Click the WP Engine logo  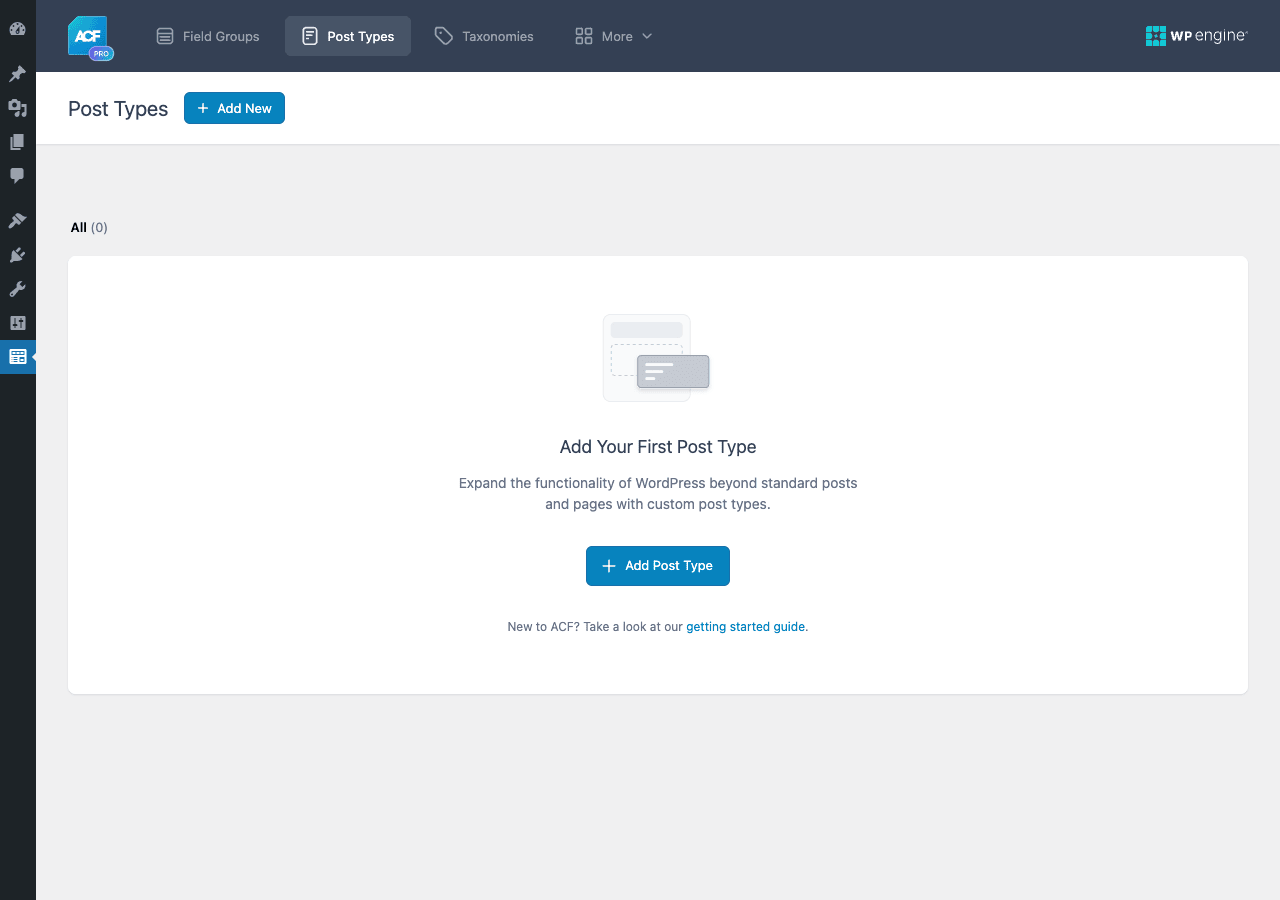pos(1196,36)
